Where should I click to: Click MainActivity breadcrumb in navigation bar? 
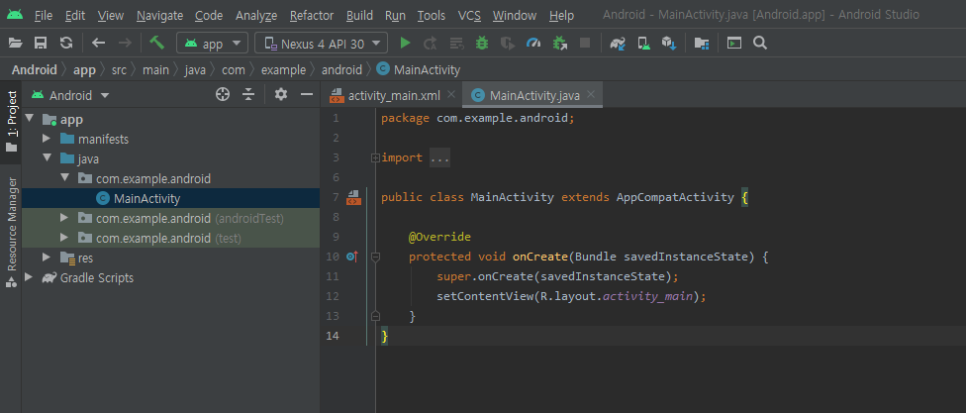418,70
